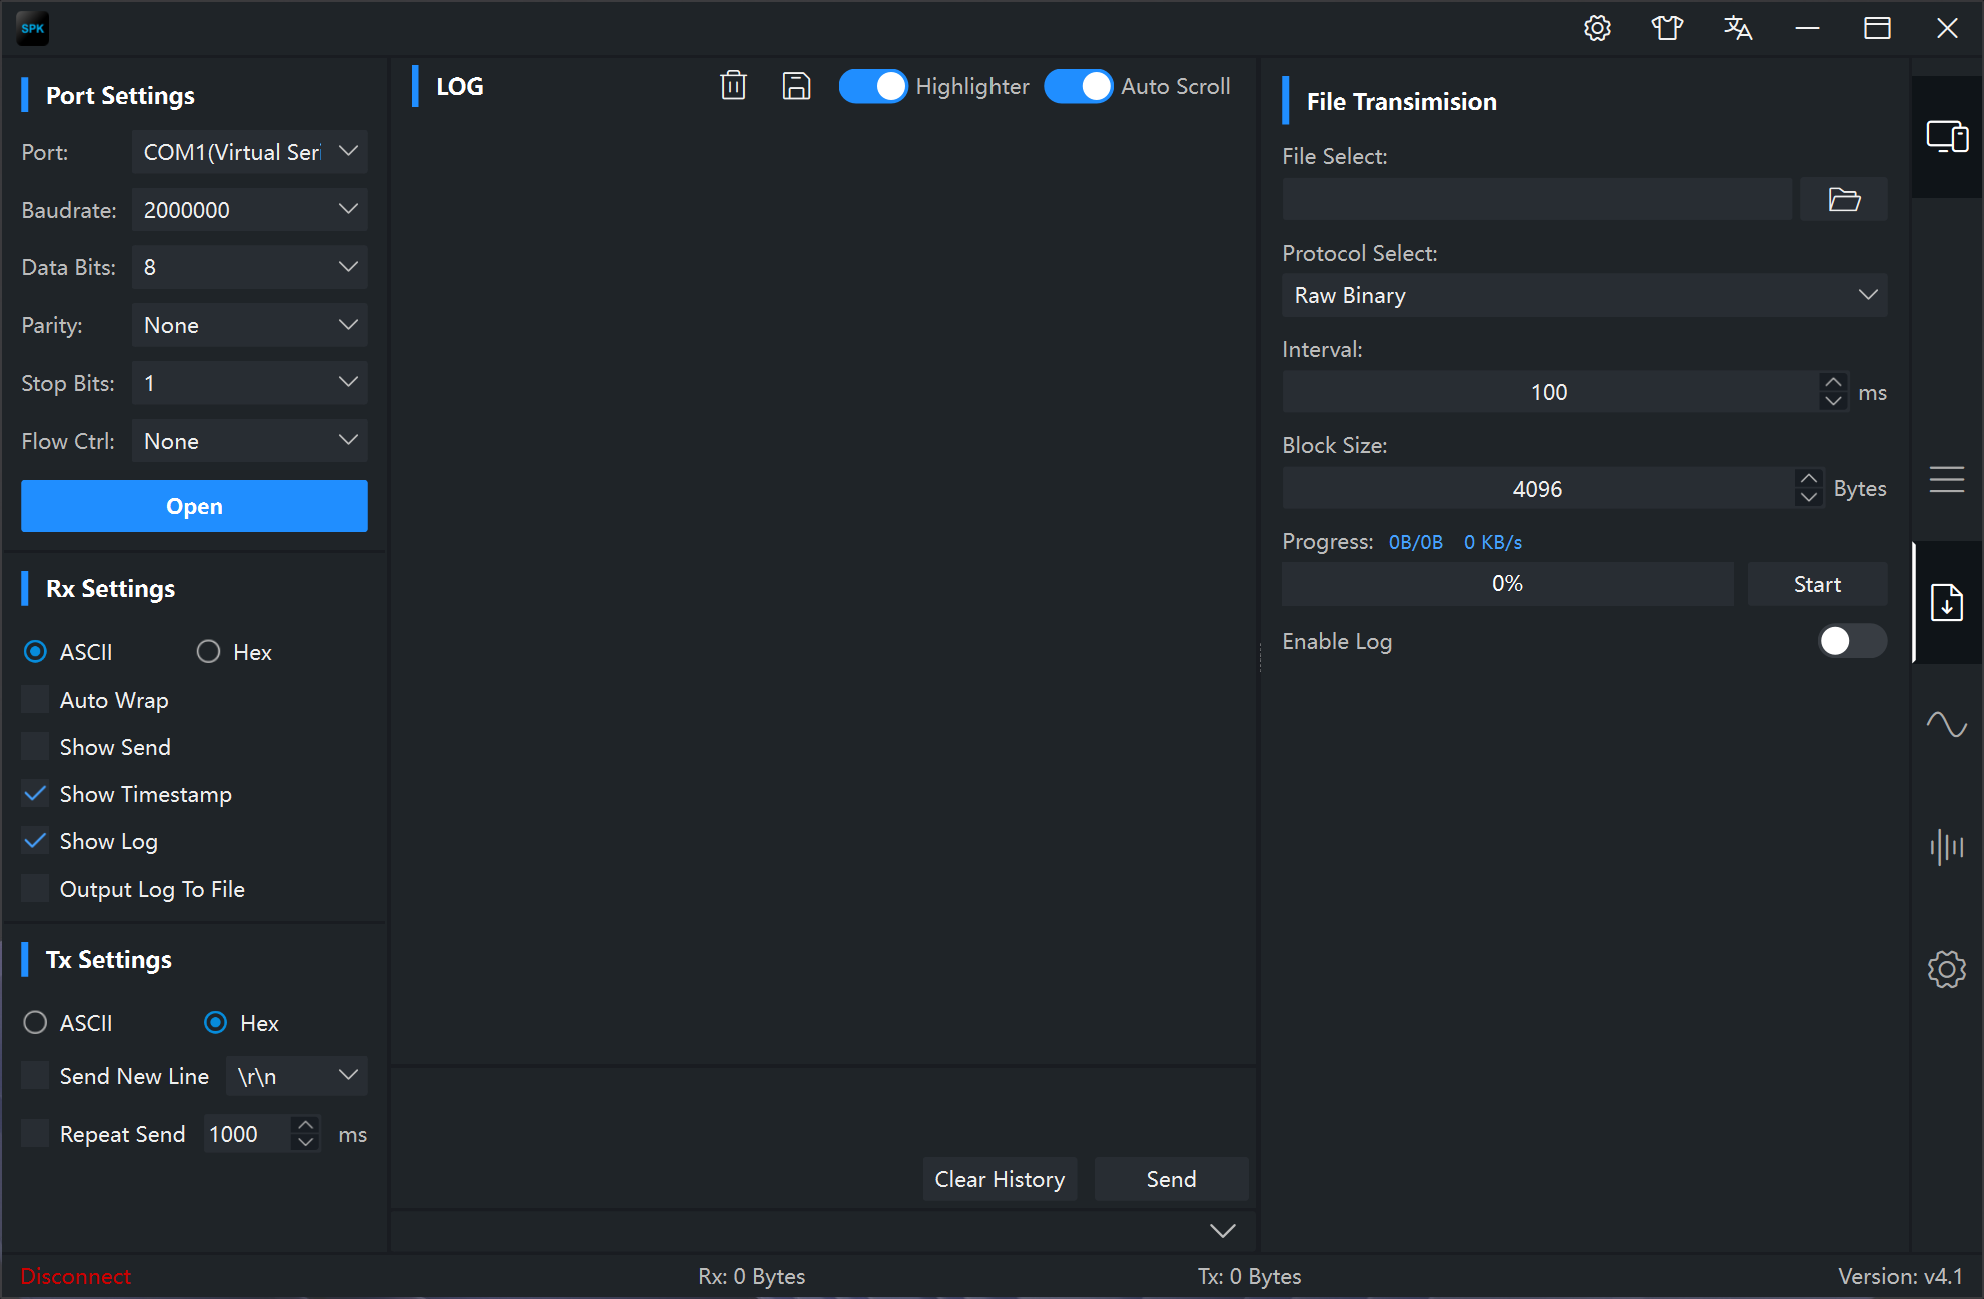Click the SPK app logo

coord(33,28)
